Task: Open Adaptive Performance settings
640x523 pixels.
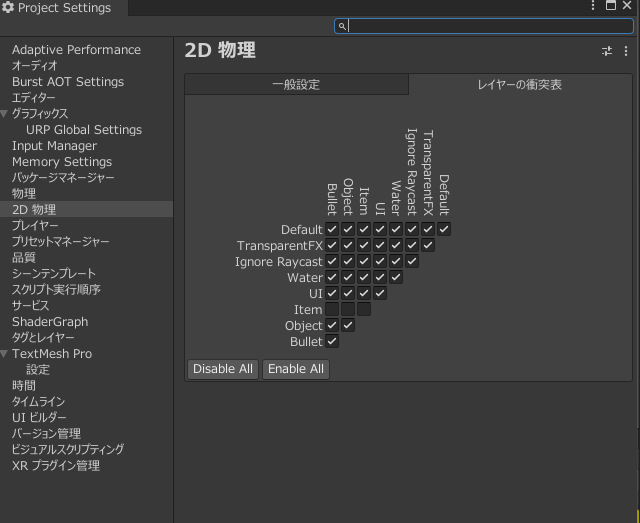Action: tap(76, 50)
